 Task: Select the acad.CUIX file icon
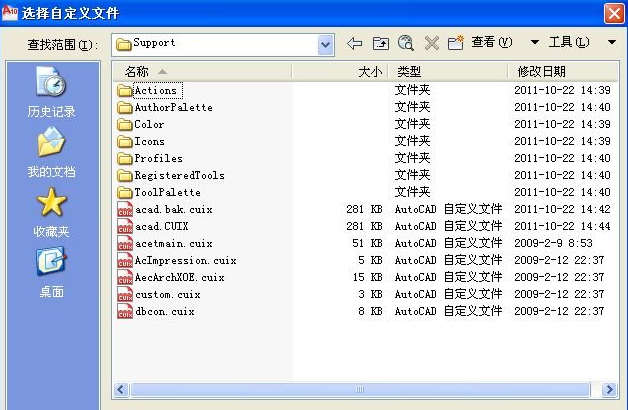[125, 226]
